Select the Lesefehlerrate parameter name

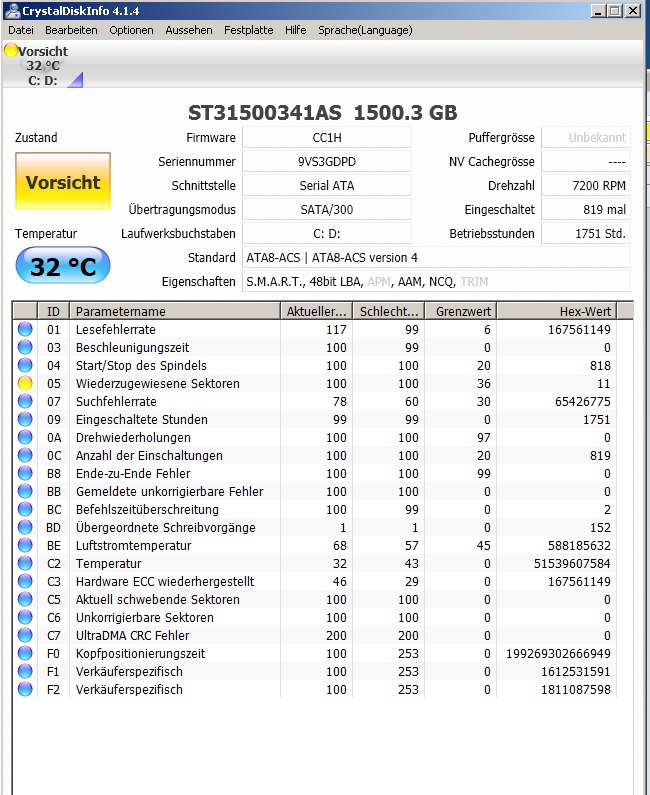116,329
